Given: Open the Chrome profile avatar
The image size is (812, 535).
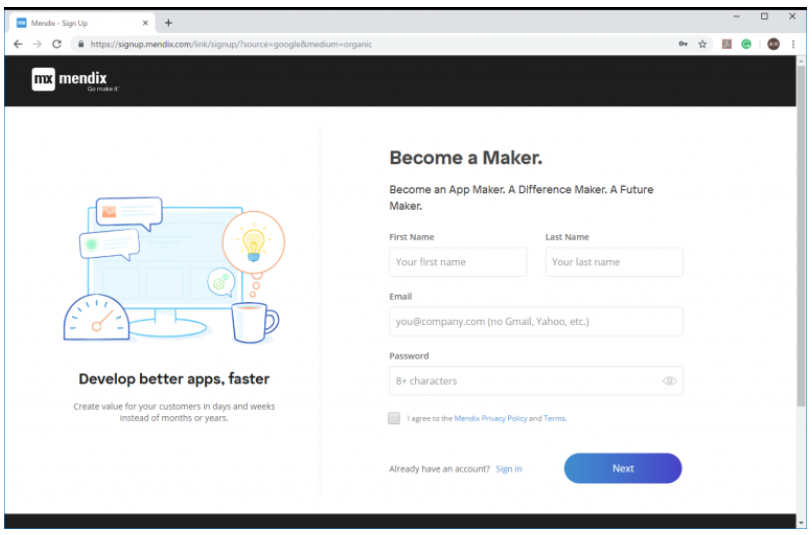Looking at the screenshot, I should (x=773, y=45).
